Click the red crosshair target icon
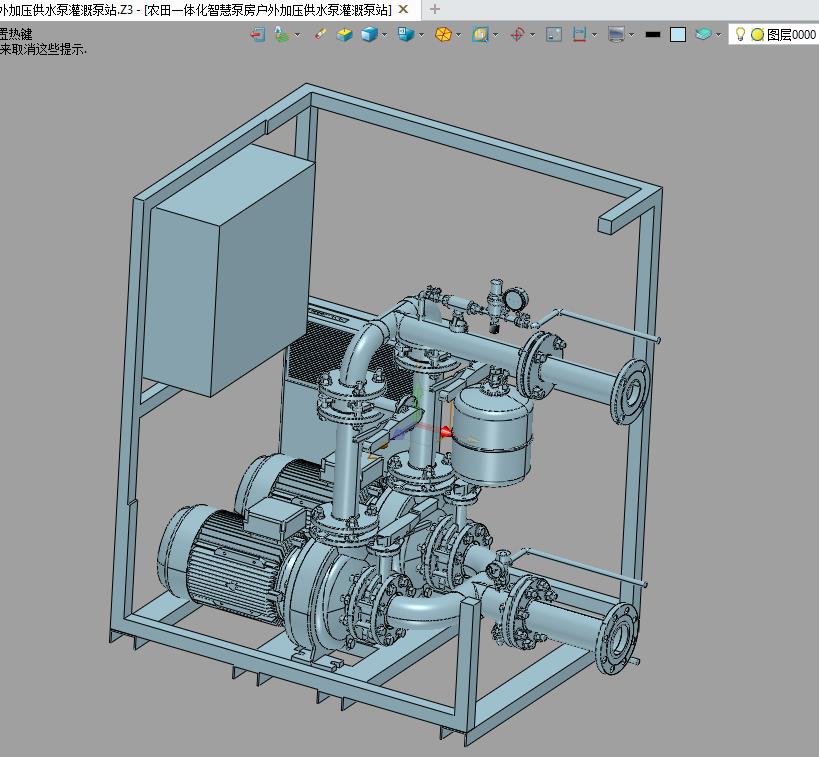Screen dimensions: 819x757 pos(517,34)
